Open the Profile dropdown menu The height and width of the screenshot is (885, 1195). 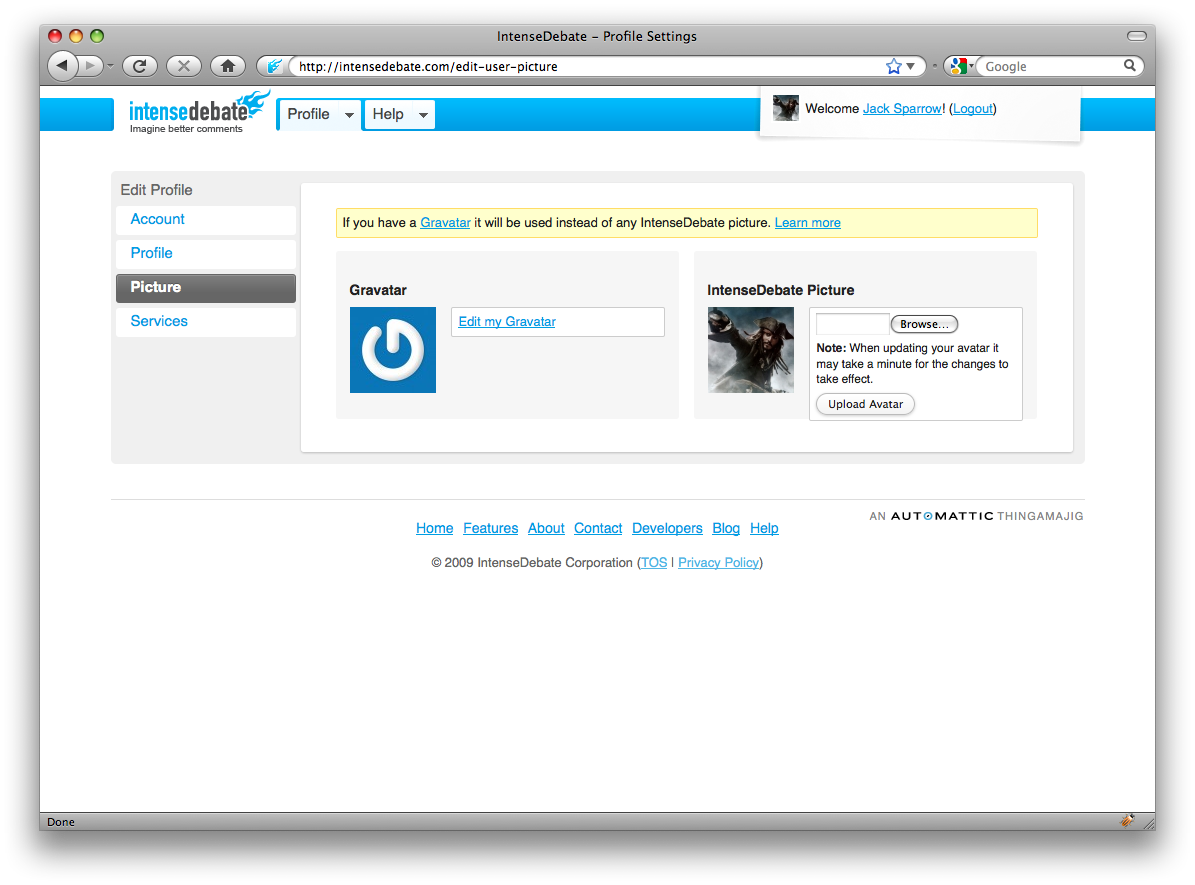[320, 115]
